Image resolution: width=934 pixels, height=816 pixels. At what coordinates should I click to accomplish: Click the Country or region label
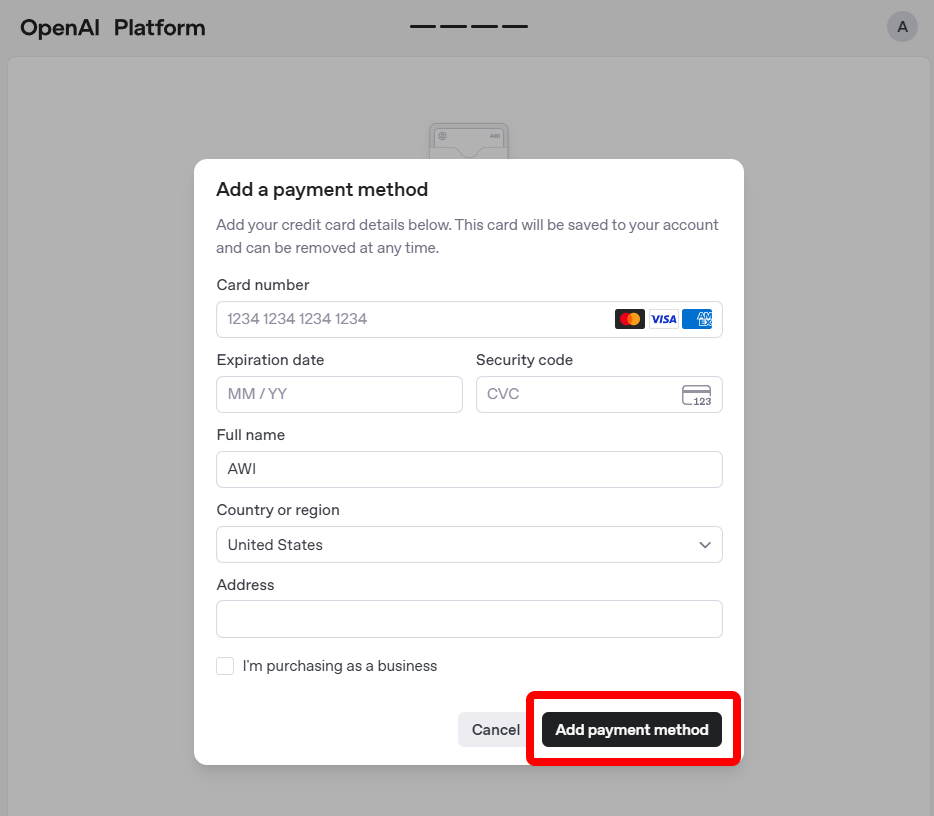pyautogui.click(x=278, y=510)
